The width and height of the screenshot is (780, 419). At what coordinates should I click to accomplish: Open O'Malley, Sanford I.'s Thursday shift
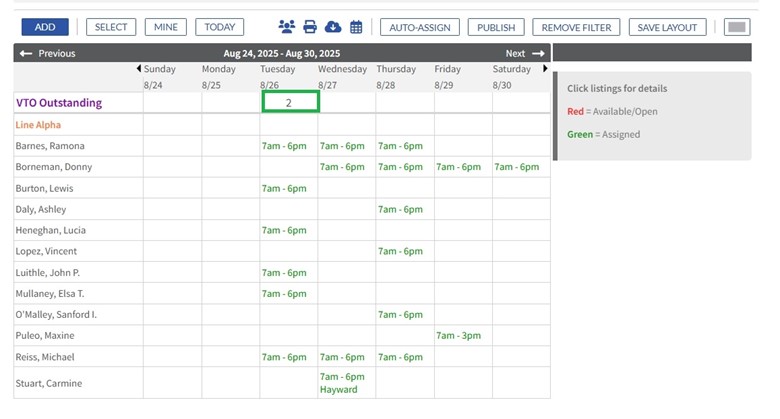[x=400, y=314]
